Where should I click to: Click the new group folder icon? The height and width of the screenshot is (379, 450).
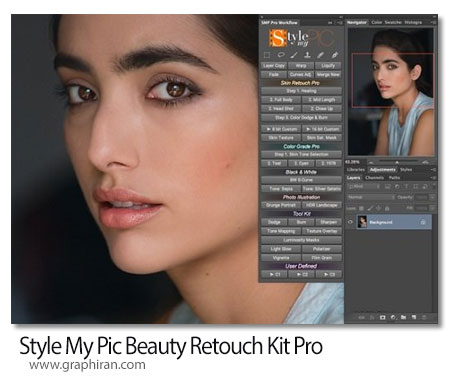click(x=403, y=317)
